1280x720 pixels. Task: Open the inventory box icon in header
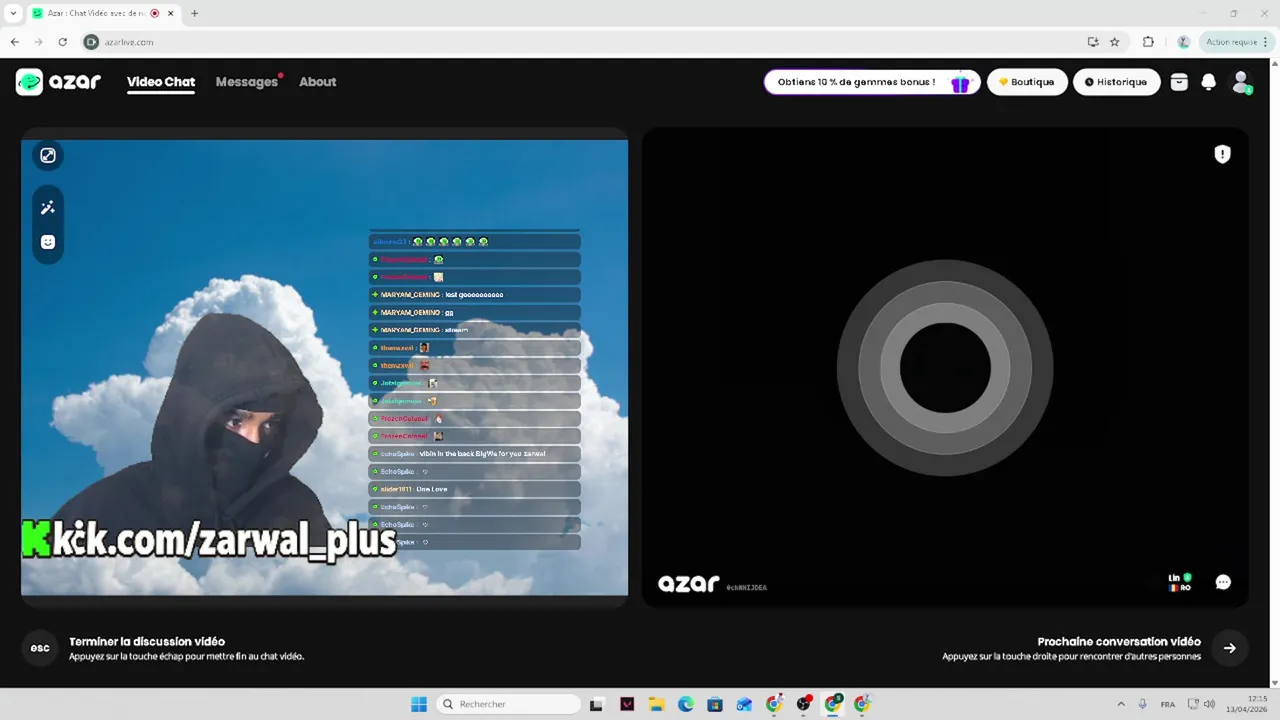[1179, 82]
